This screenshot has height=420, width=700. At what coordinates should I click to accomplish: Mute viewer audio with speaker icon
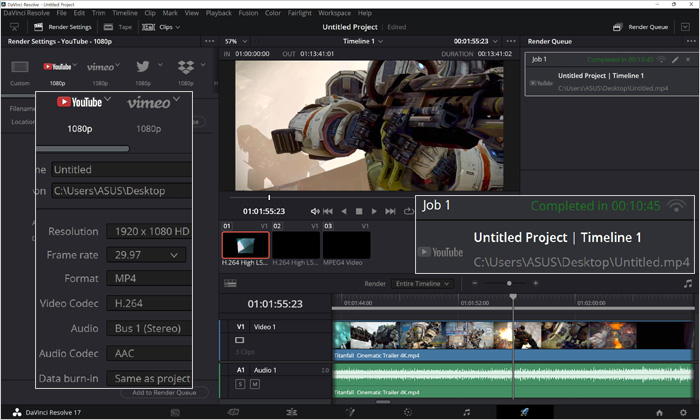315,211
